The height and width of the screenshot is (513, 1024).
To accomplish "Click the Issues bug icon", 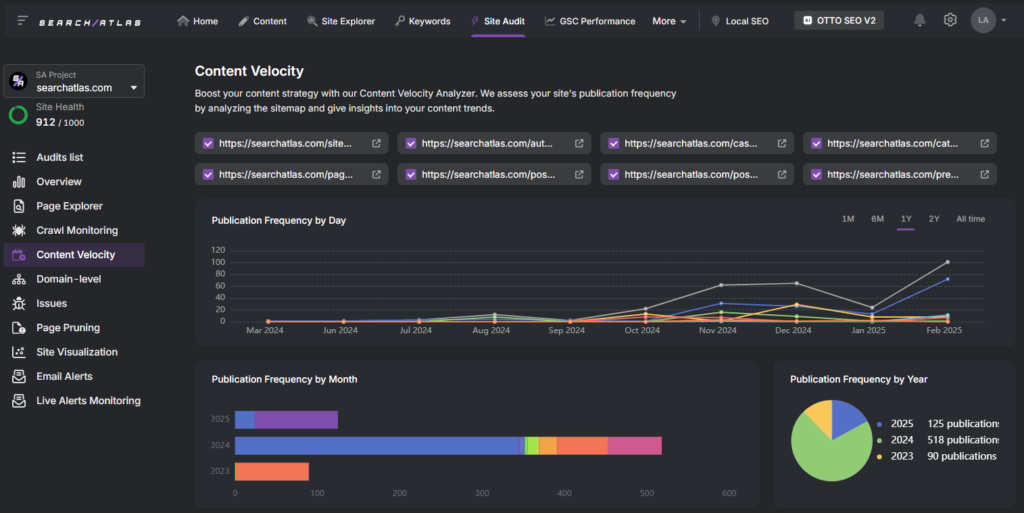I will 19,303.
